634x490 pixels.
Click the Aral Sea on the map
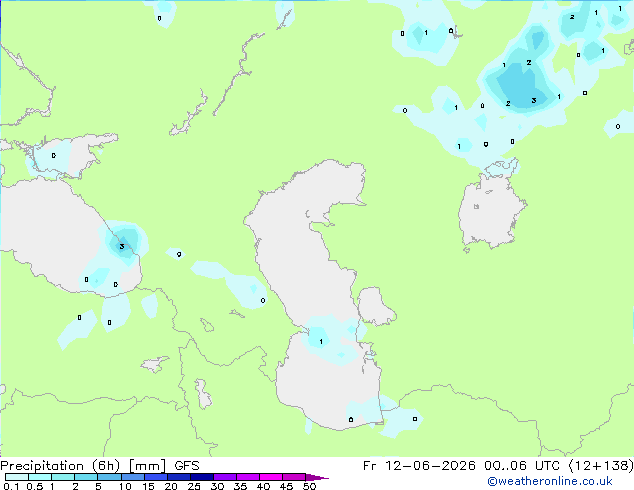pyautogui.click(x=490, y=210)
